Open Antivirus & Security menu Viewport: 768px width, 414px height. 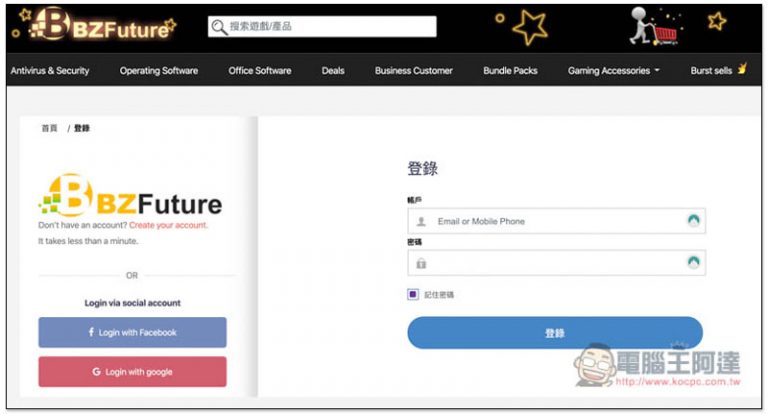click(x=50, y=71)
